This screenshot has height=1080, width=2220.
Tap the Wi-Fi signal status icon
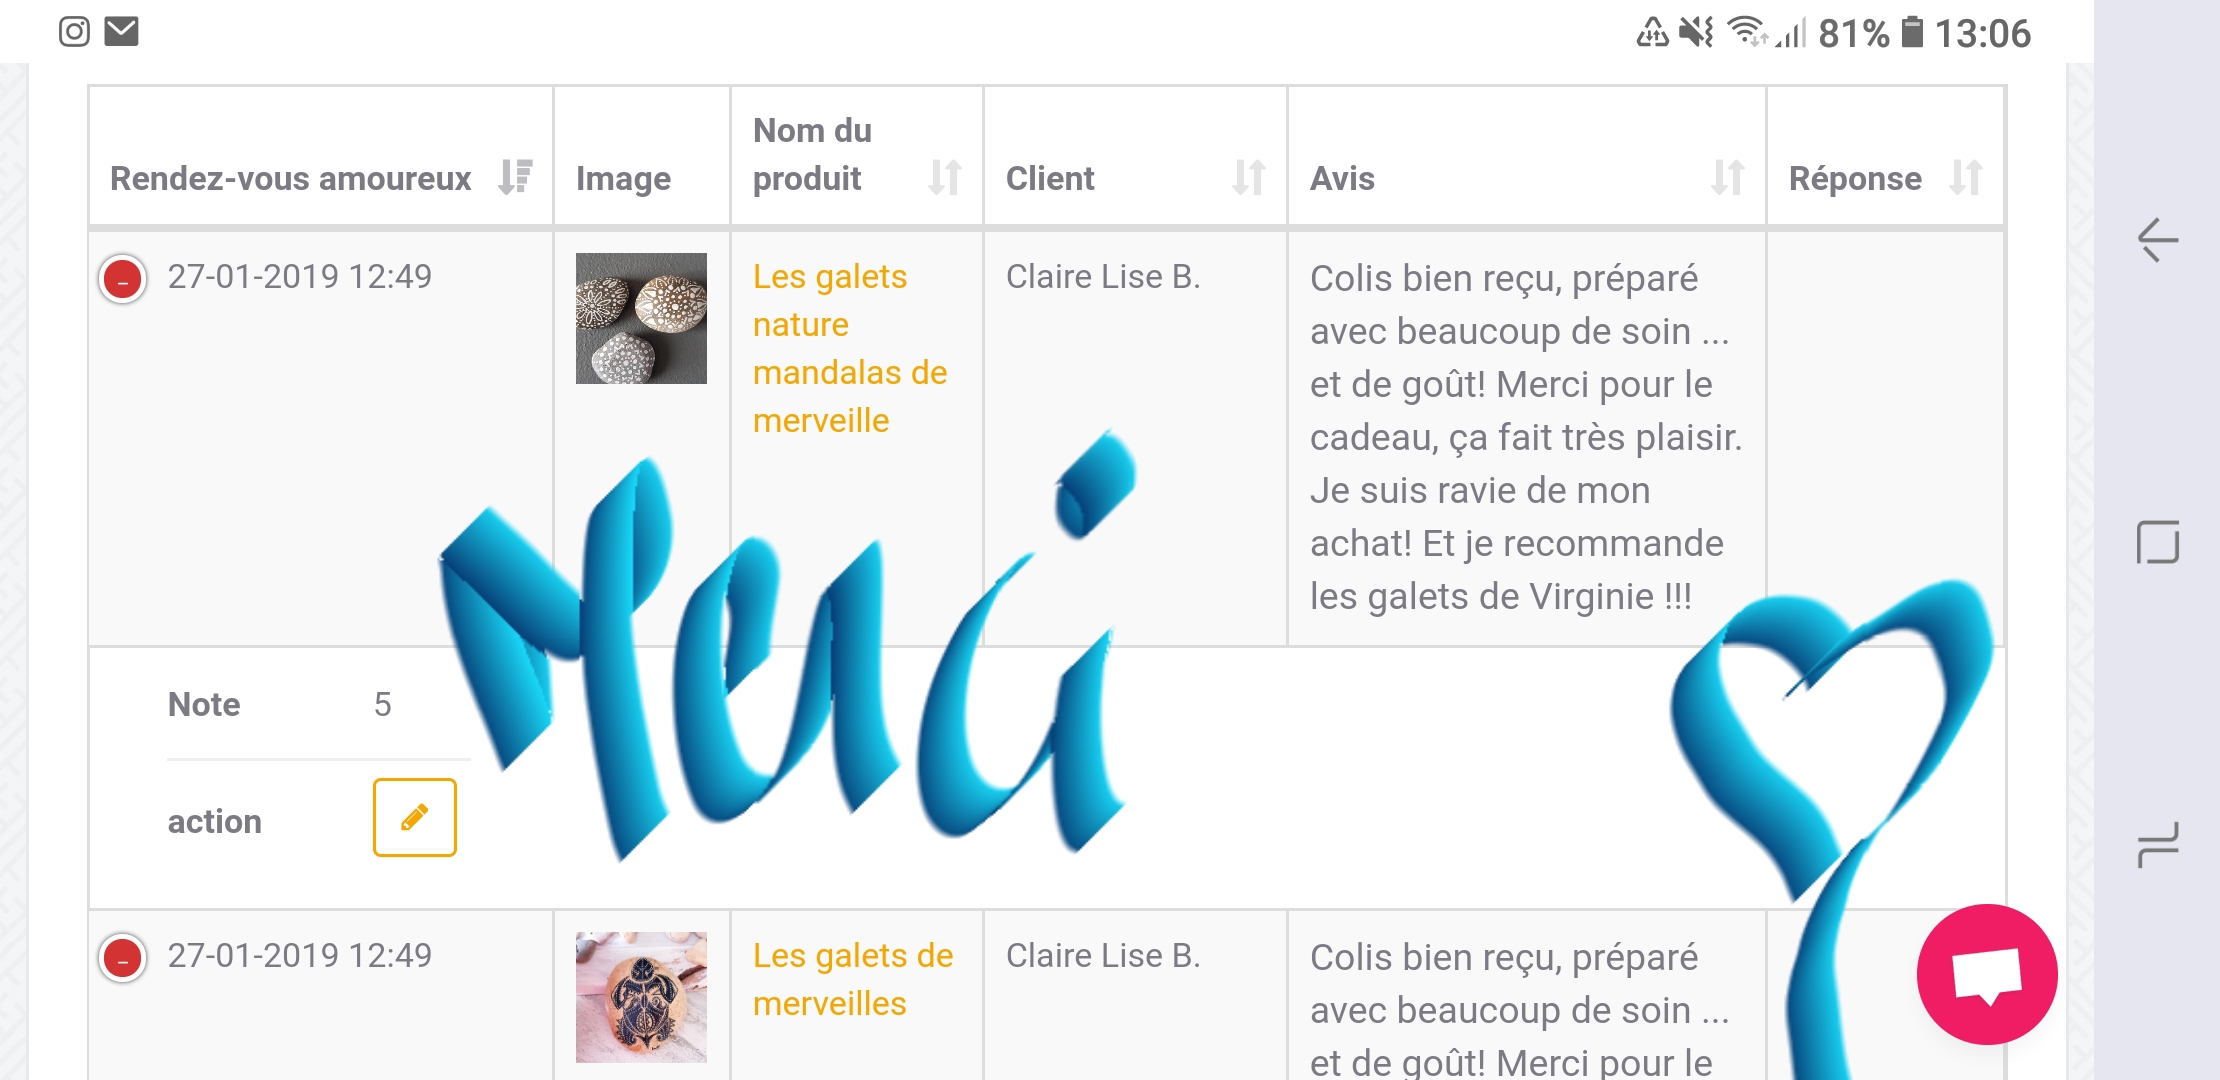[1747, 32]
